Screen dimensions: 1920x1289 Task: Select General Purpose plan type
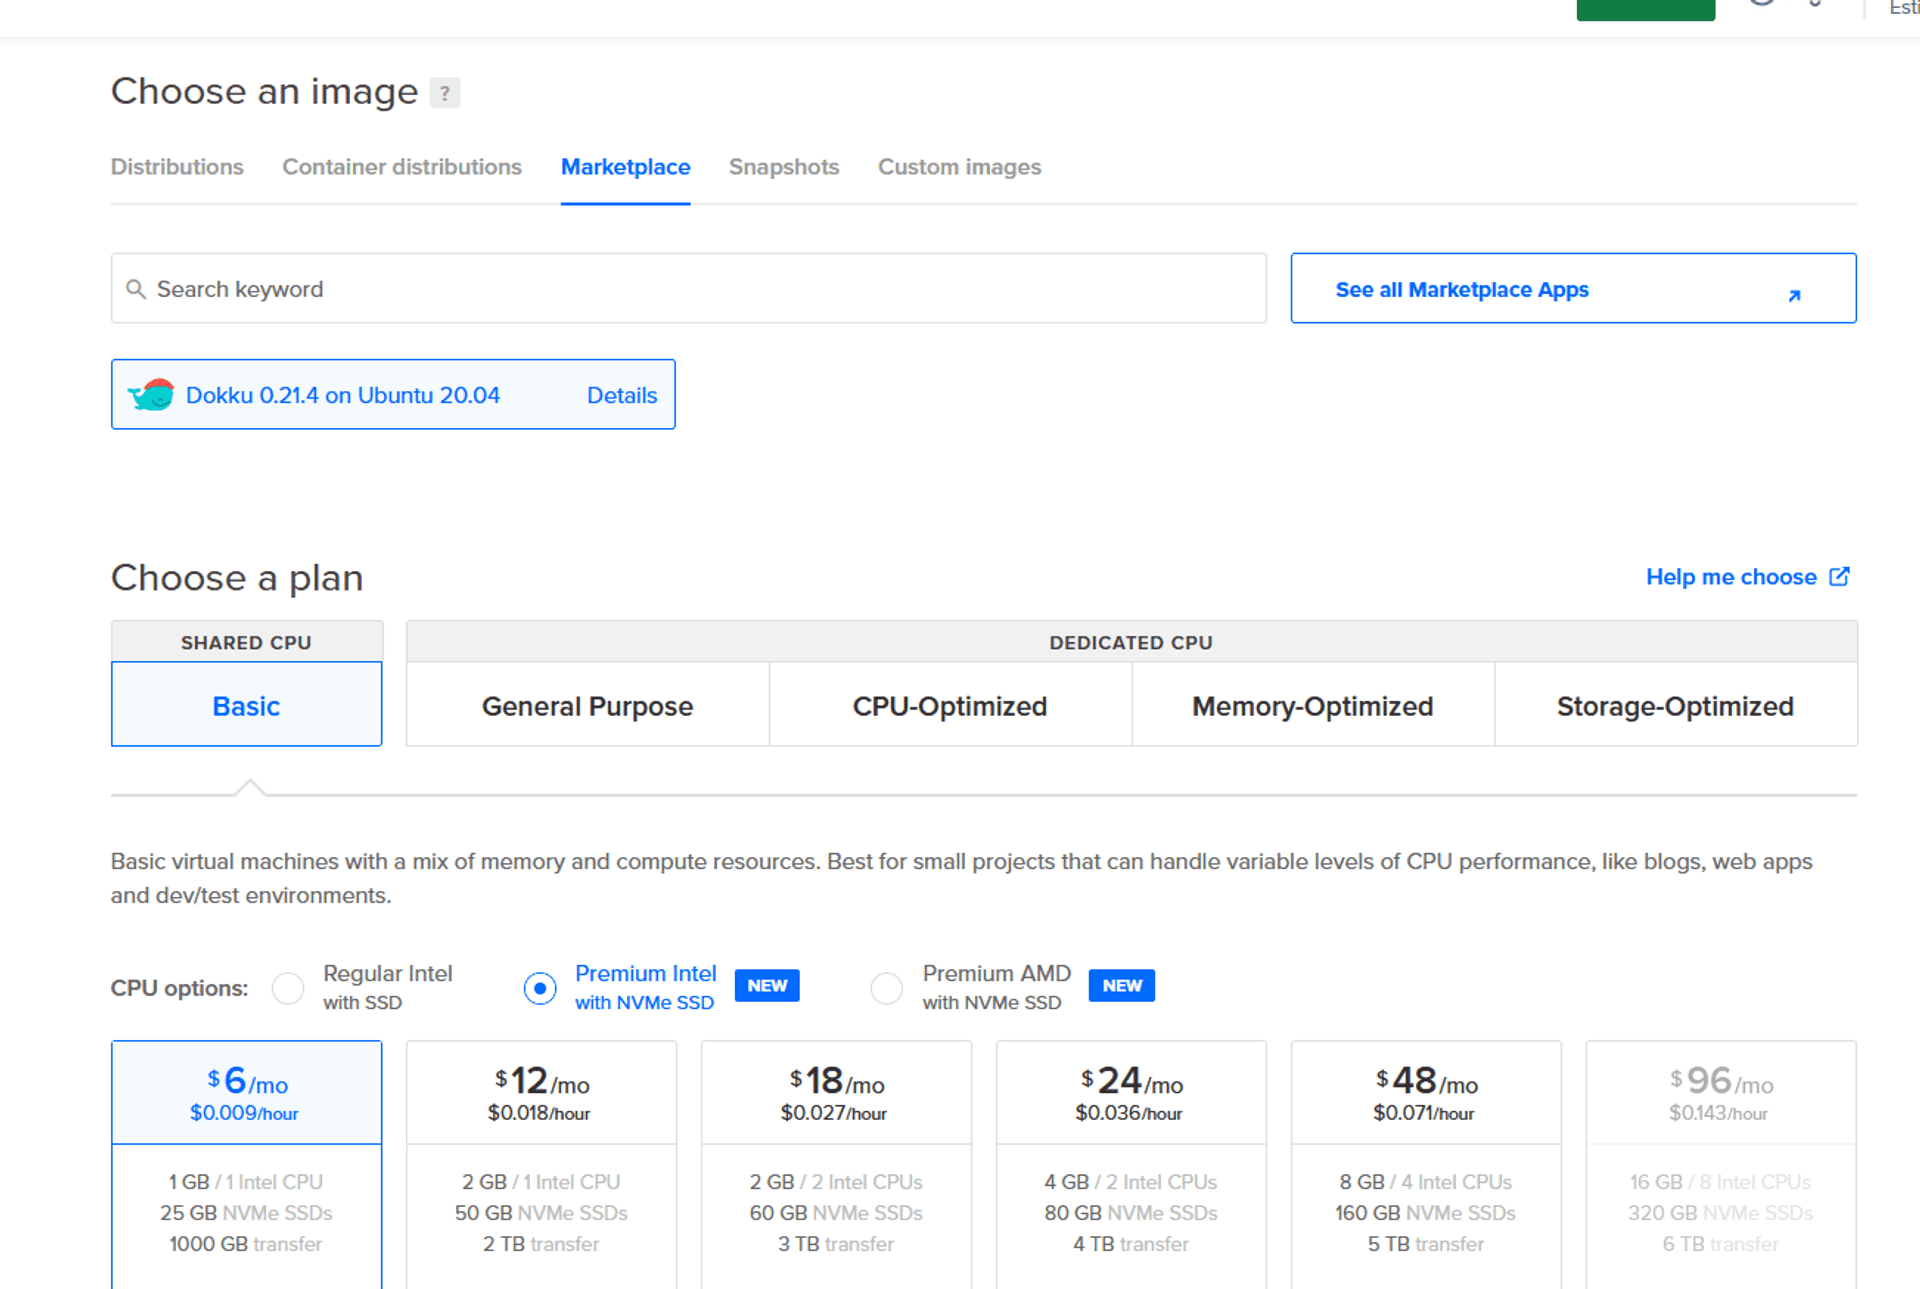587,706
